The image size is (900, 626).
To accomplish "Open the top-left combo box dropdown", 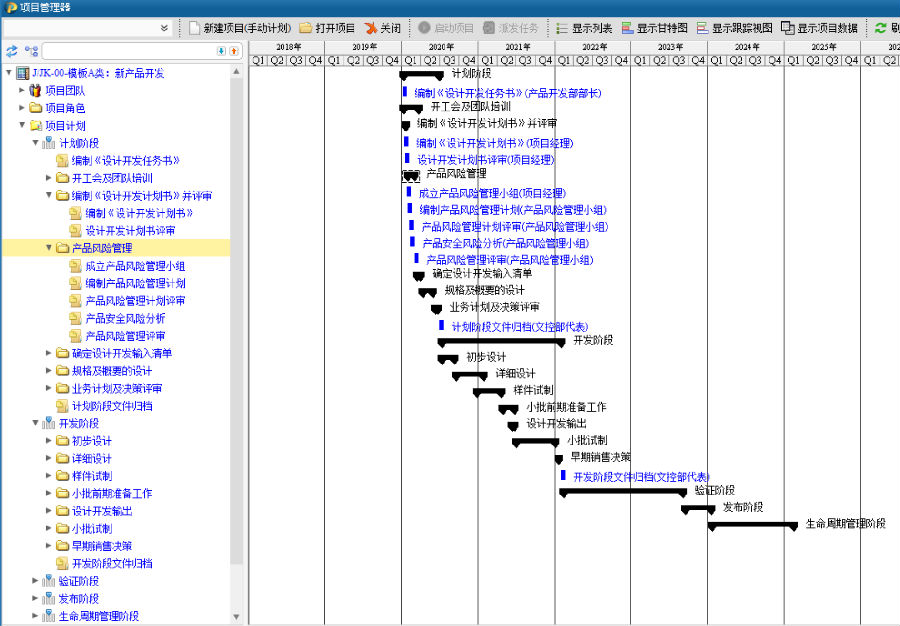I will tap(164, 28).
